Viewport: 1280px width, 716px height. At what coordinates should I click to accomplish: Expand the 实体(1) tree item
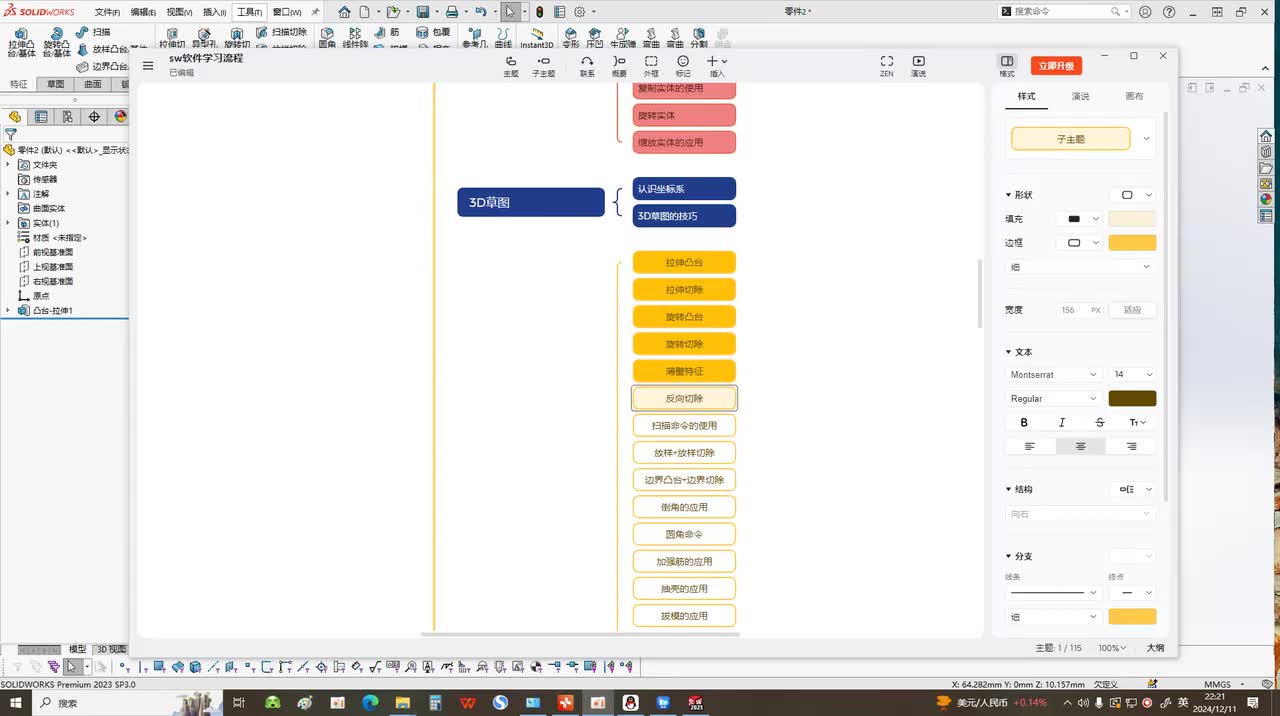click(9, 223)
